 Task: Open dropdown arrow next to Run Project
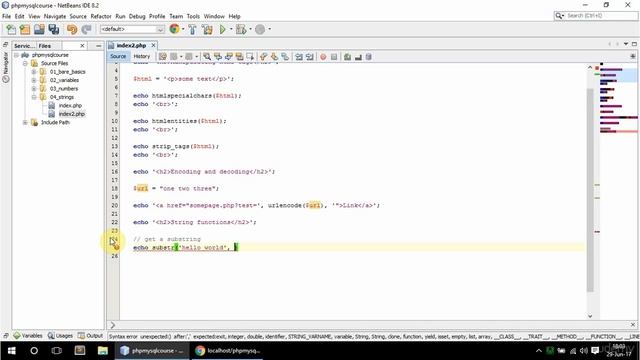click(231, 29)
